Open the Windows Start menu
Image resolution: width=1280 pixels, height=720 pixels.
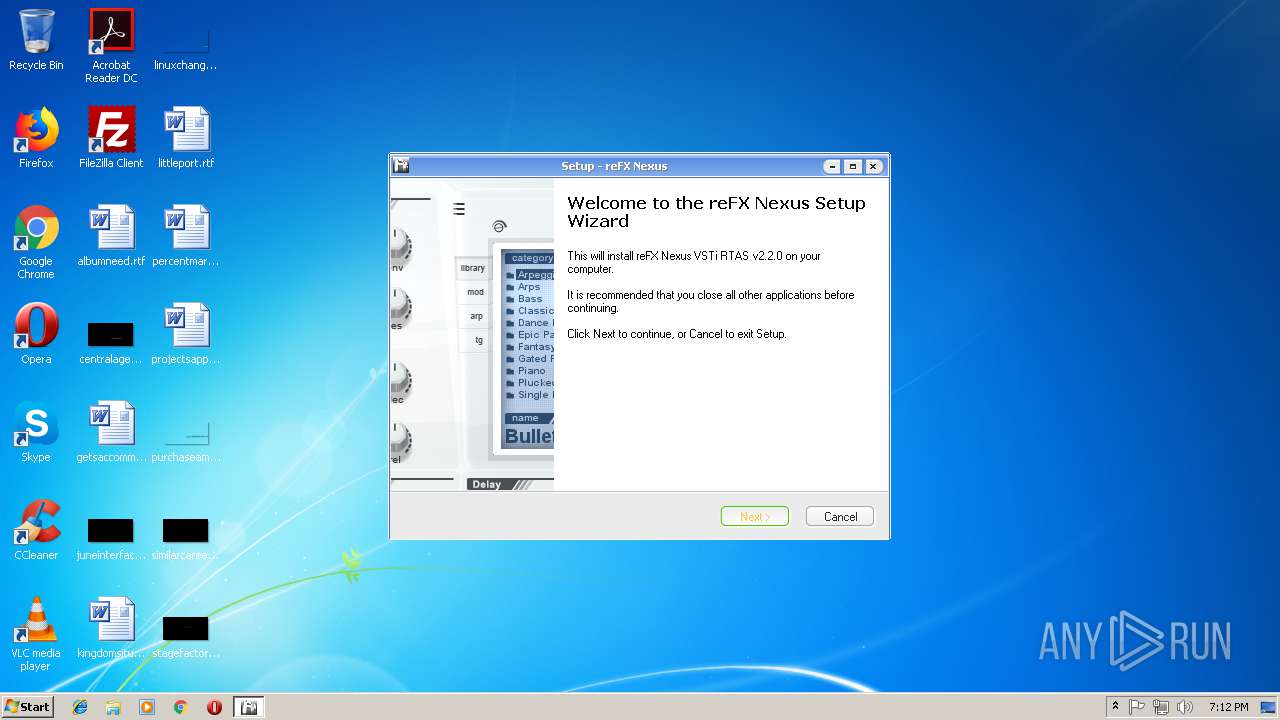pyautogui.click(x=27, y=707)
